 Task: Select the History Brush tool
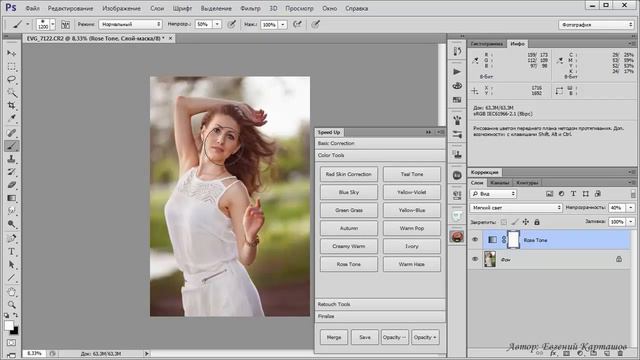click(x=11, y=172)
